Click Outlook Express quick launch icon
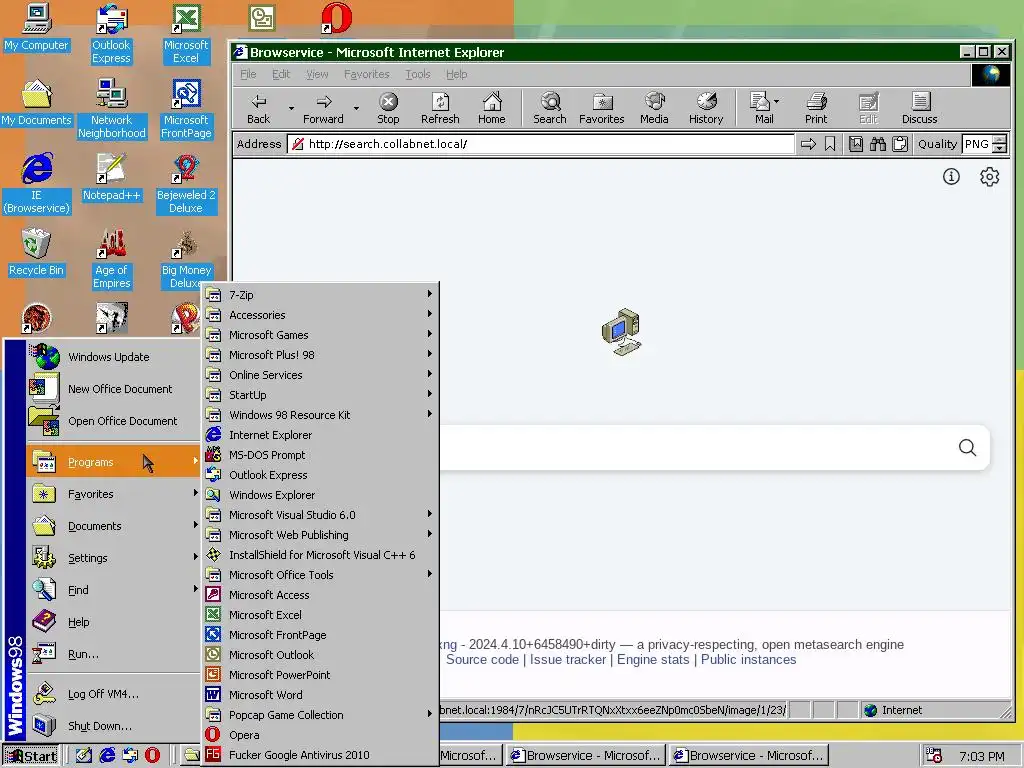Image resolution: width=1024 pixels, height=768 pixels. 130,756
